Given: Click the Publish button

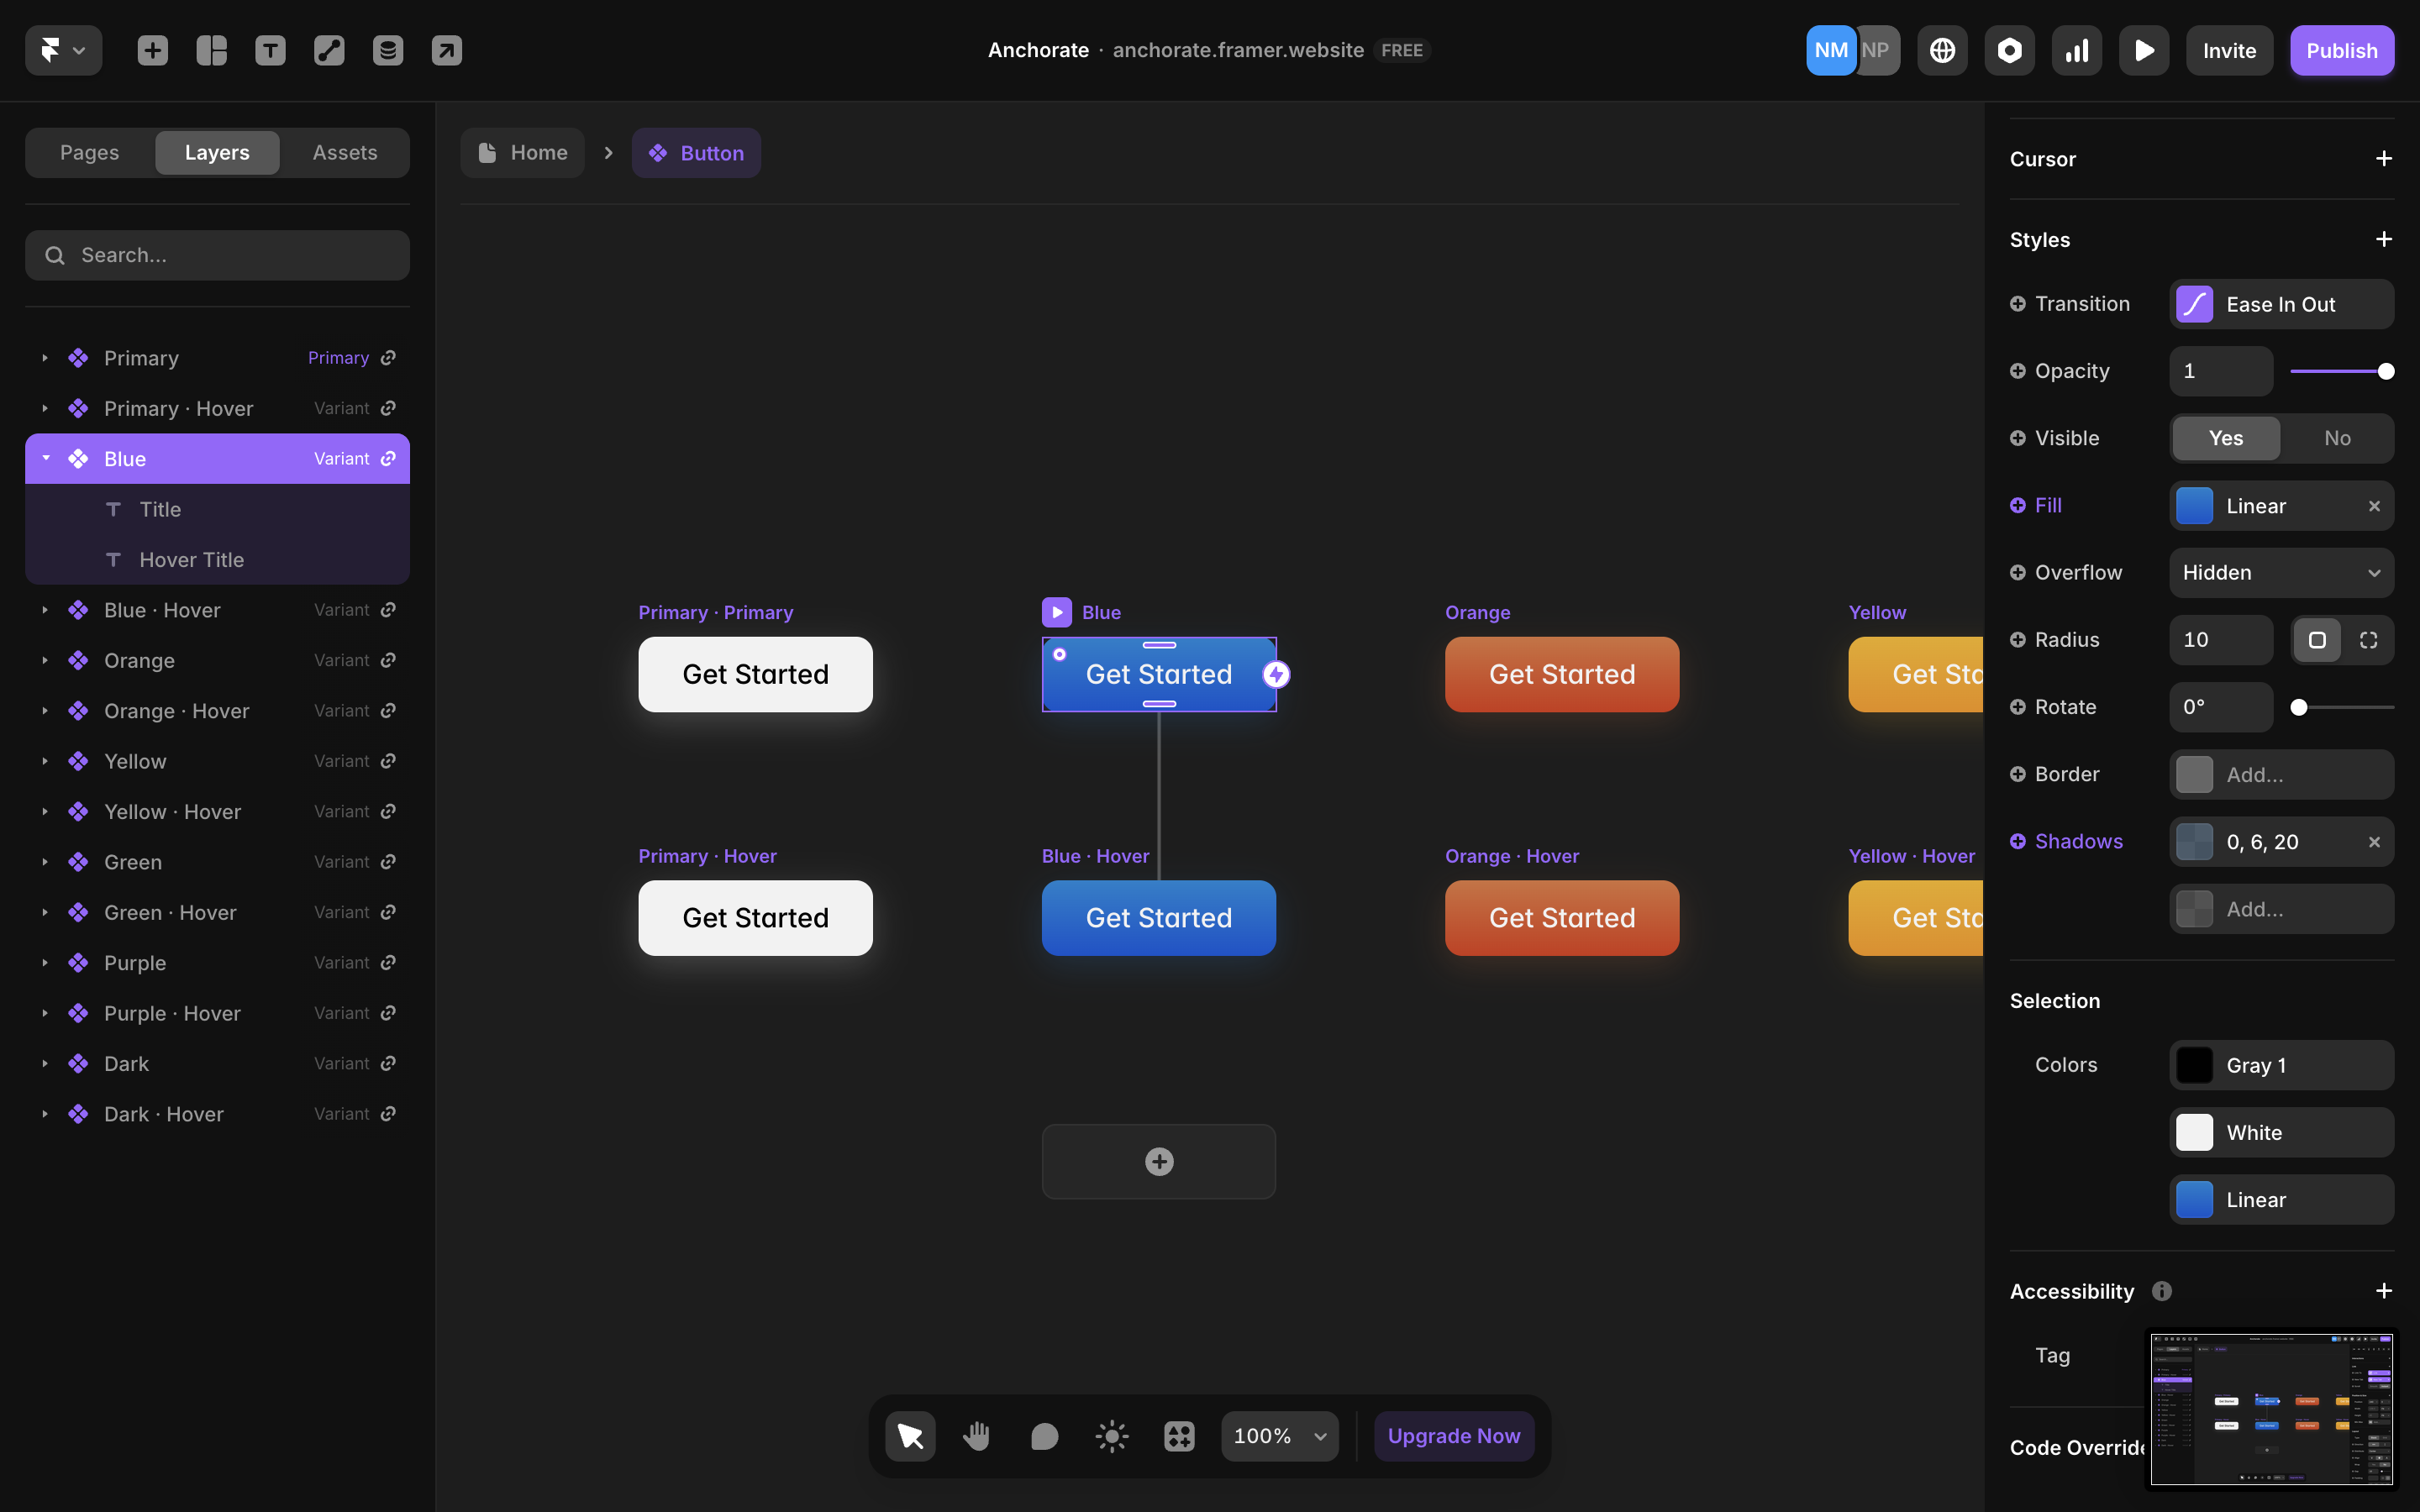Looking at the screenshot, I should [2341, 50].
